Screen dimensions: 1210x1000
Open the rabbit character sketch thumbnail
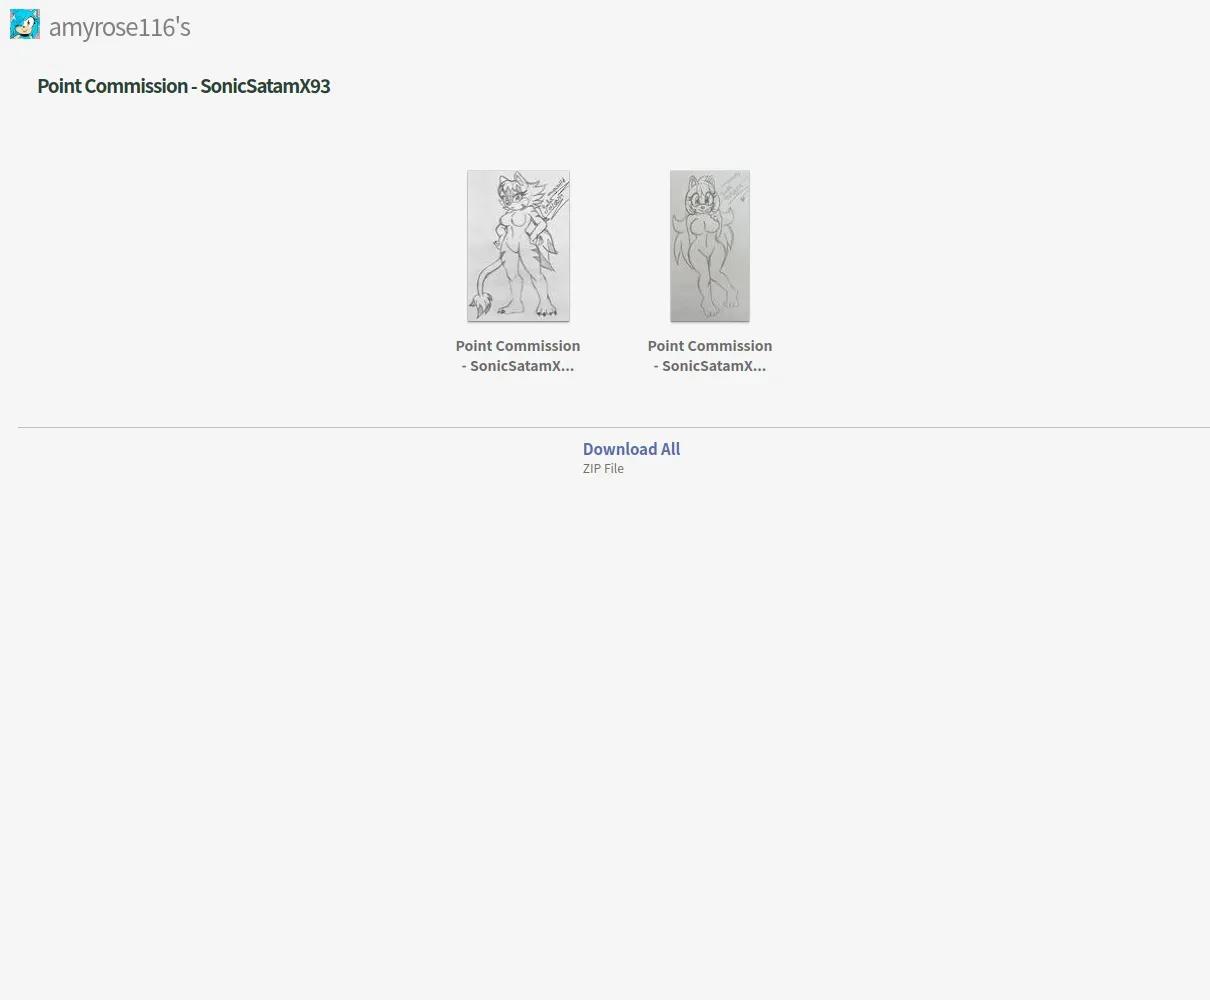[710, 245]
